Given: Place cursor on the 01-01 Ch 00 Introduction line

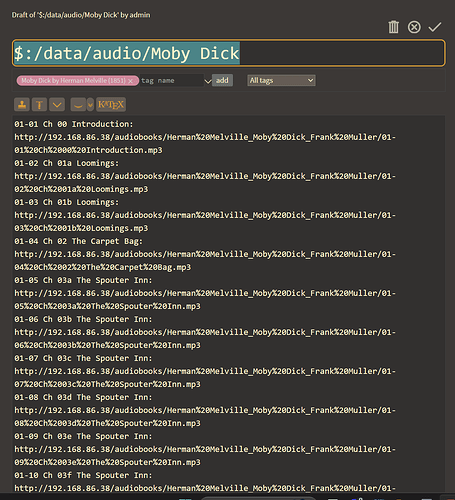Looking at the screenshot, I should 74,124.
